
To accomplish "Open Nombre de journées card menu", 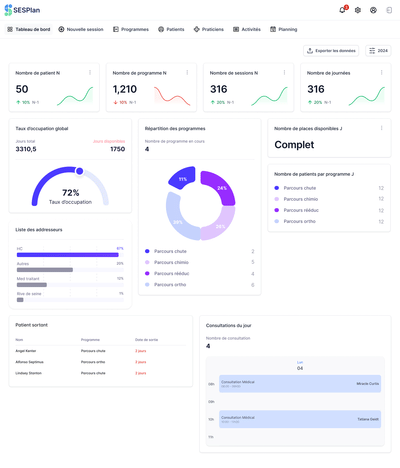I will pyautogui.click(x=382, y=72).
